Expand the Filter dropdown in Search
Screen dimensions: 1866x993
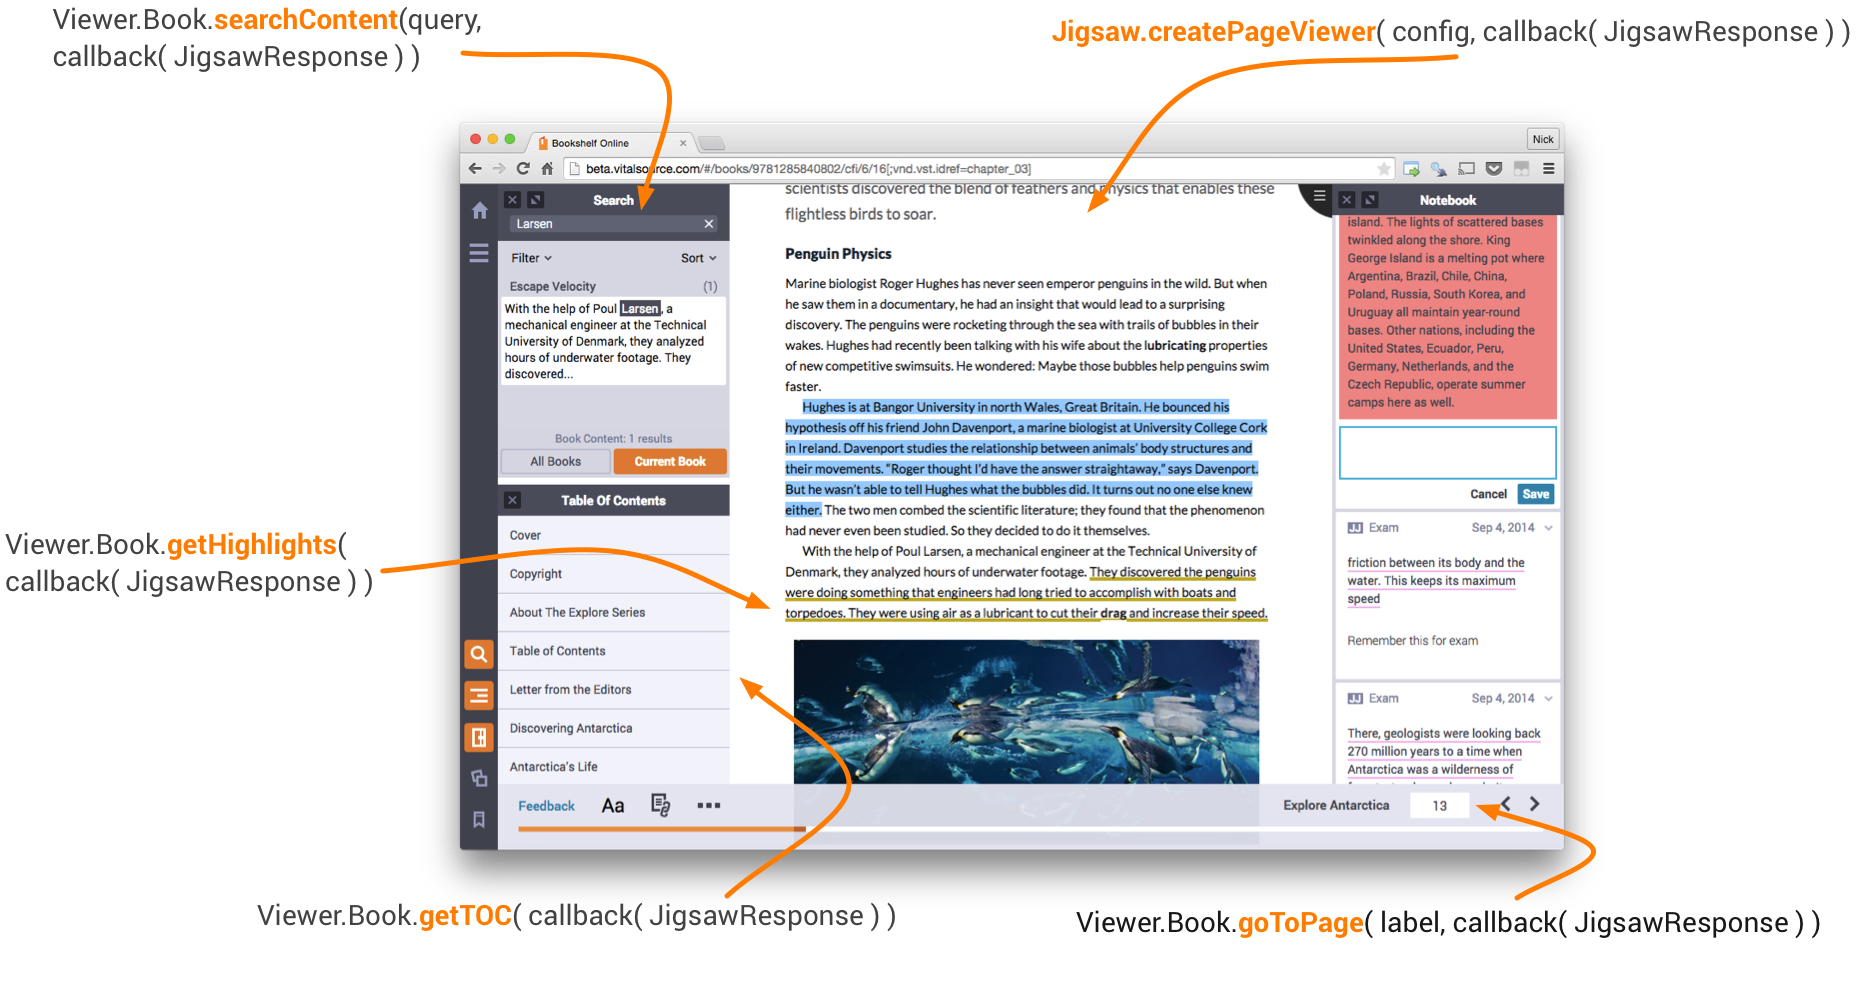(531, 258)
